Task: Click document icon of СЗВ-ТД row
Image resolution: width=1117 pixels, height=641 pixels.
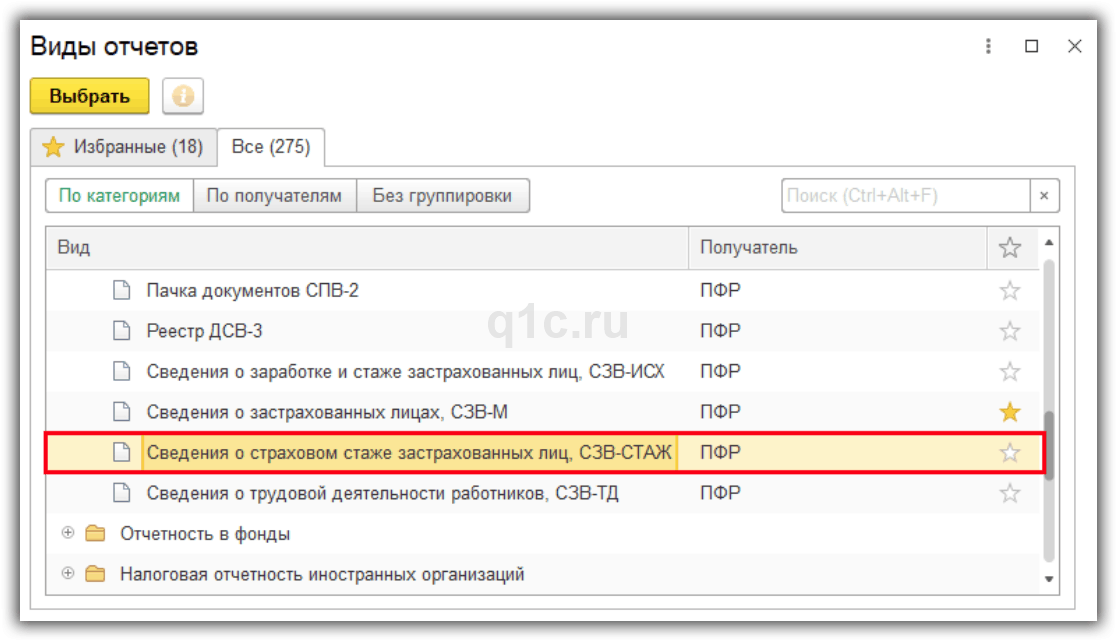Action: [x=122, y=493]
